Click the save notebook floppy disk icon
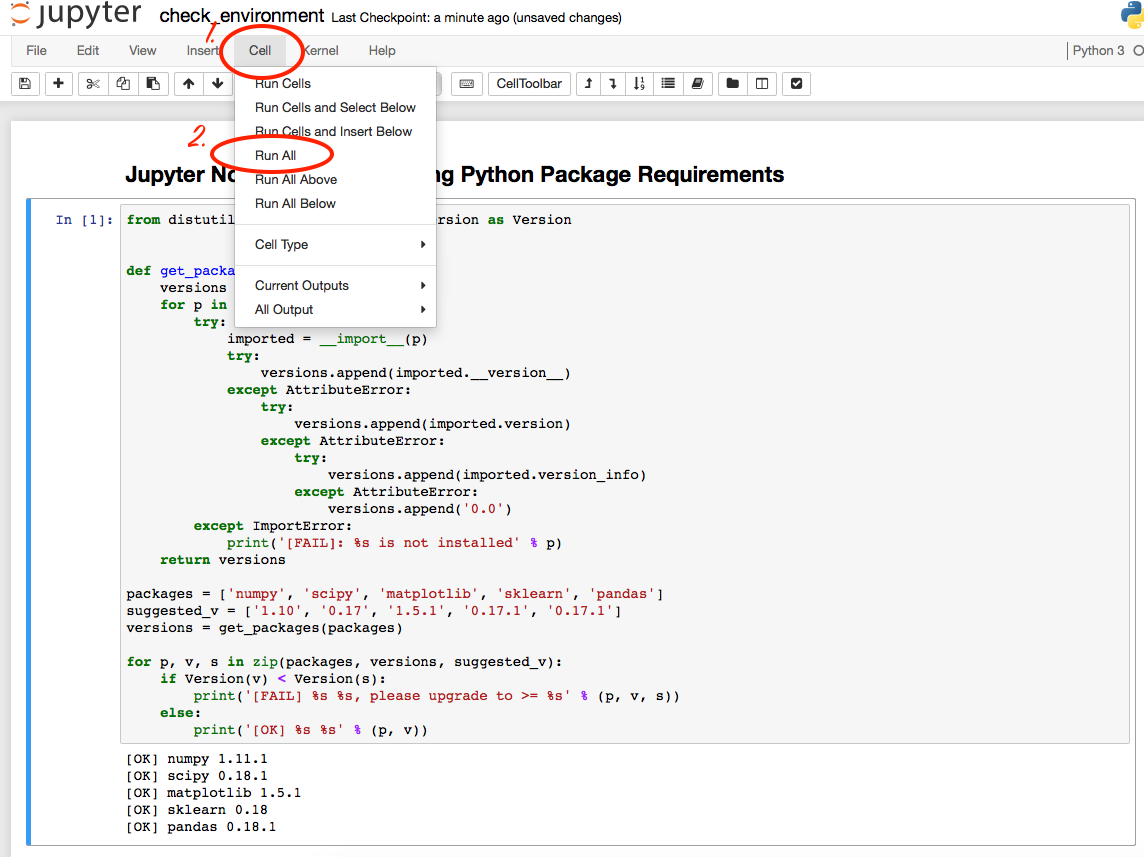Viewport: 1144px width, 857px height. coord(25,84)
